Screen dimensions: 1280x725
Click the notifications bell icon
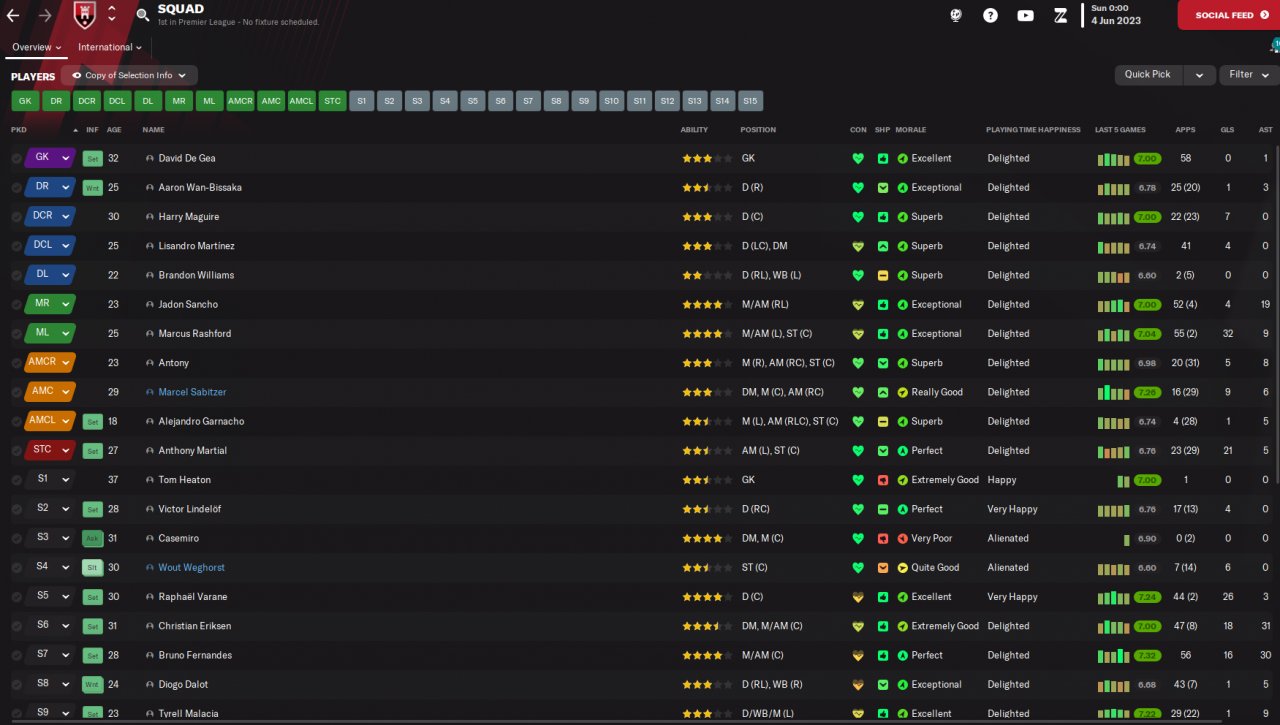point(1274,46)
